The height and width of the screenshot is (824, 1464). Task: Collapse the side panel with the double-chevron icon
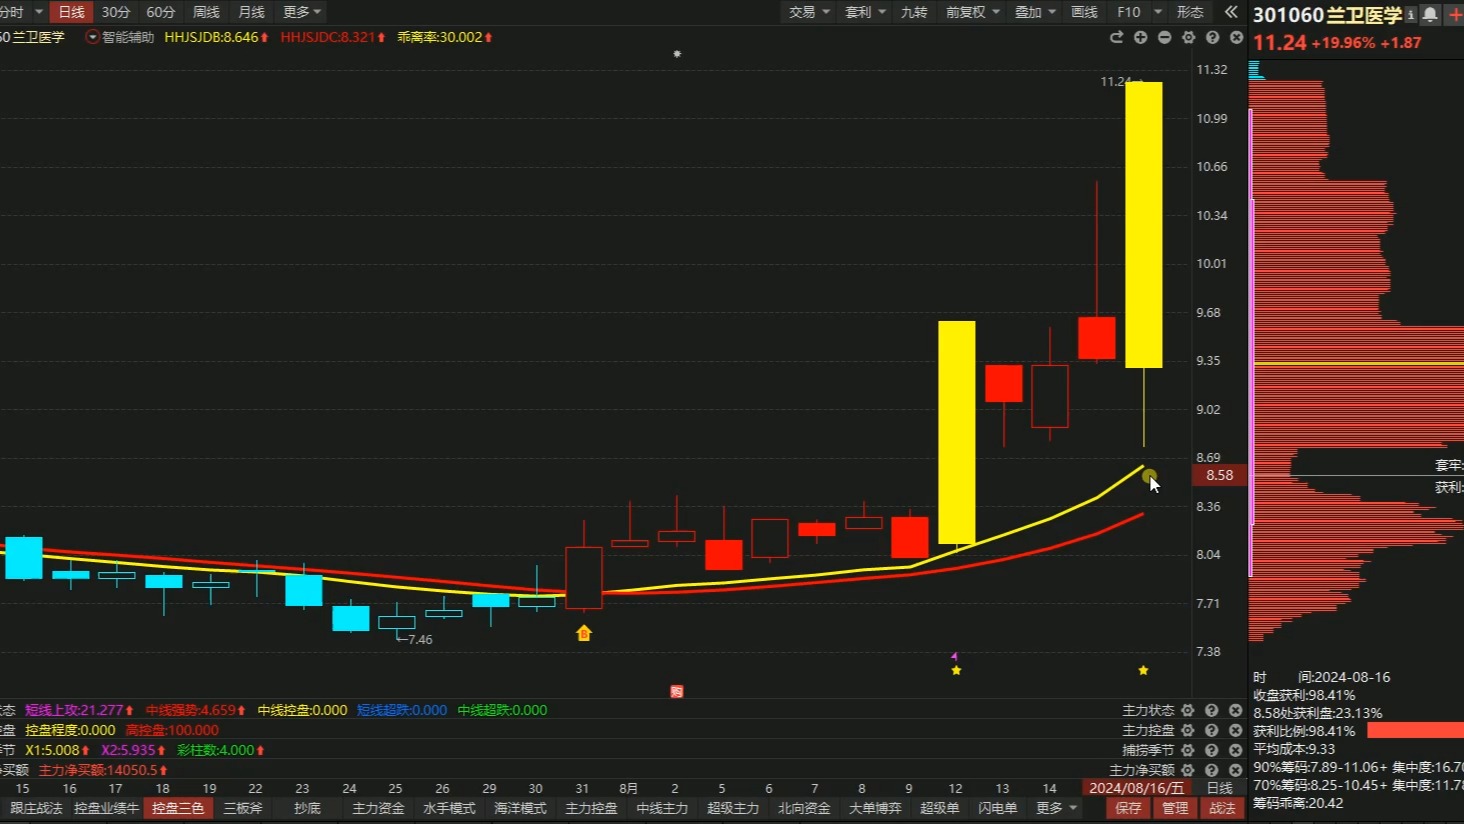pos(1231,12)
